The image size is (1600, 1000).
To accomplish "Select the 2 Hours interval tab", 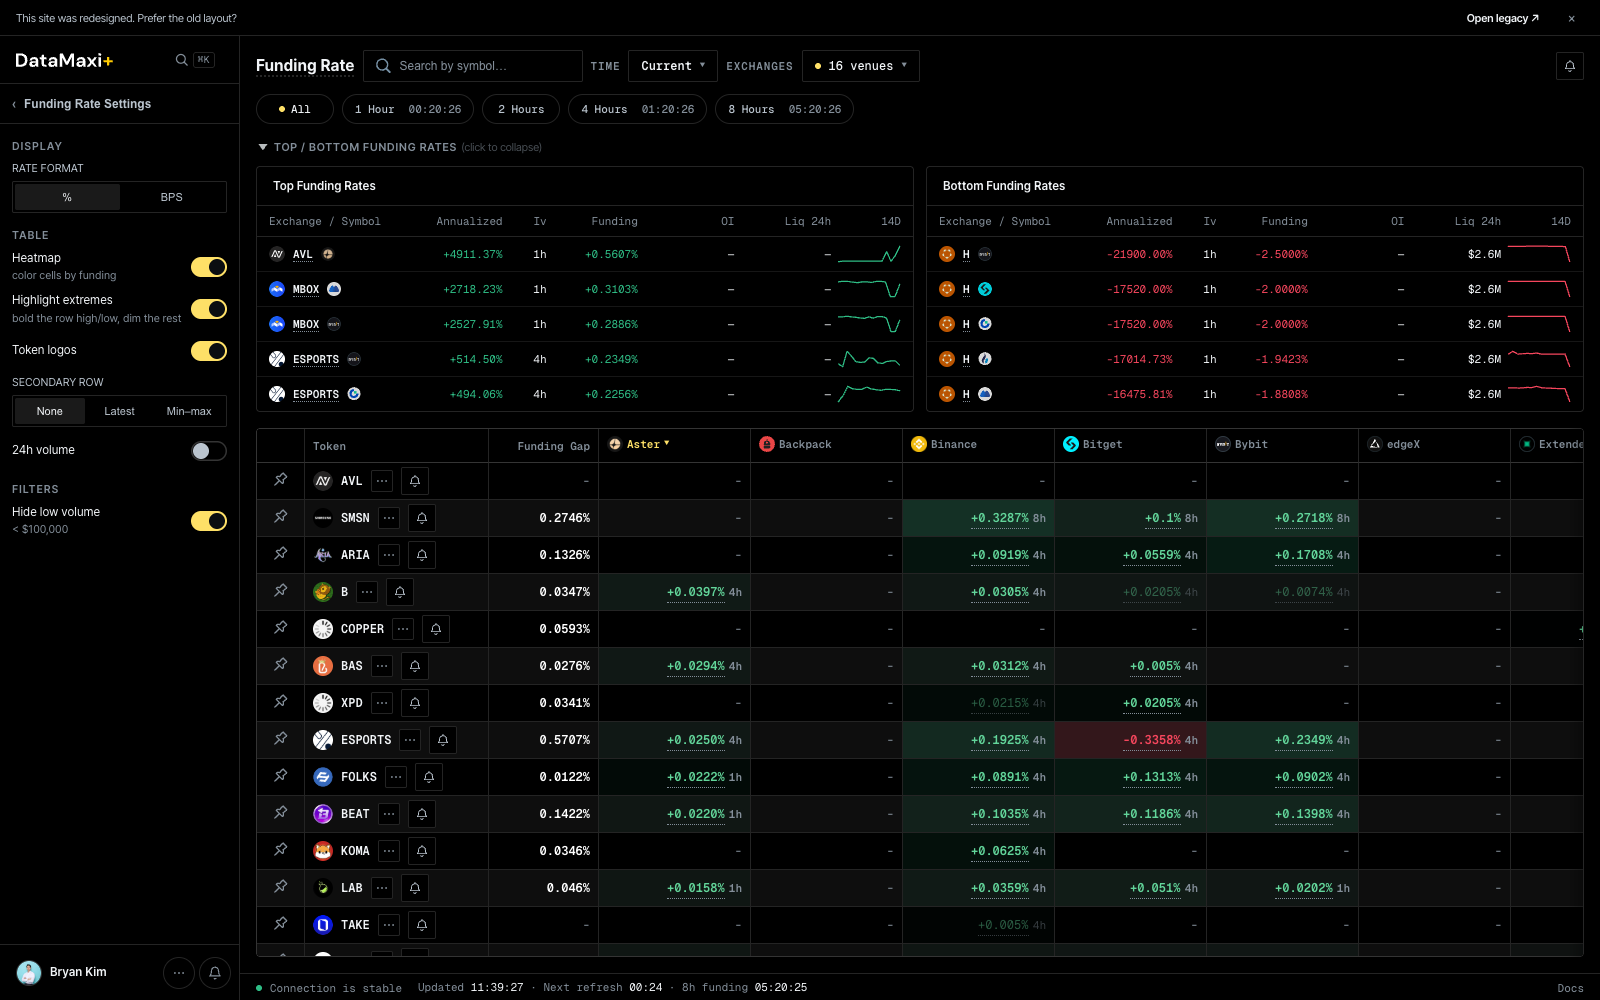I will pyautogui.click(x=521, y=109).
